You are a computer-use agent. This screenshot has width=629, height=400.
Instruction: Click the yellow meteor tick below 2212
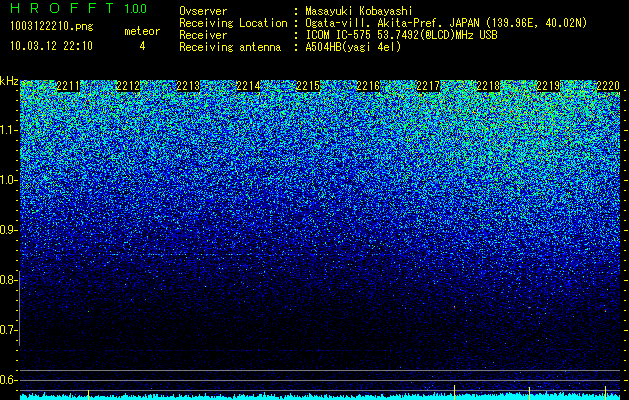(88, 394)
